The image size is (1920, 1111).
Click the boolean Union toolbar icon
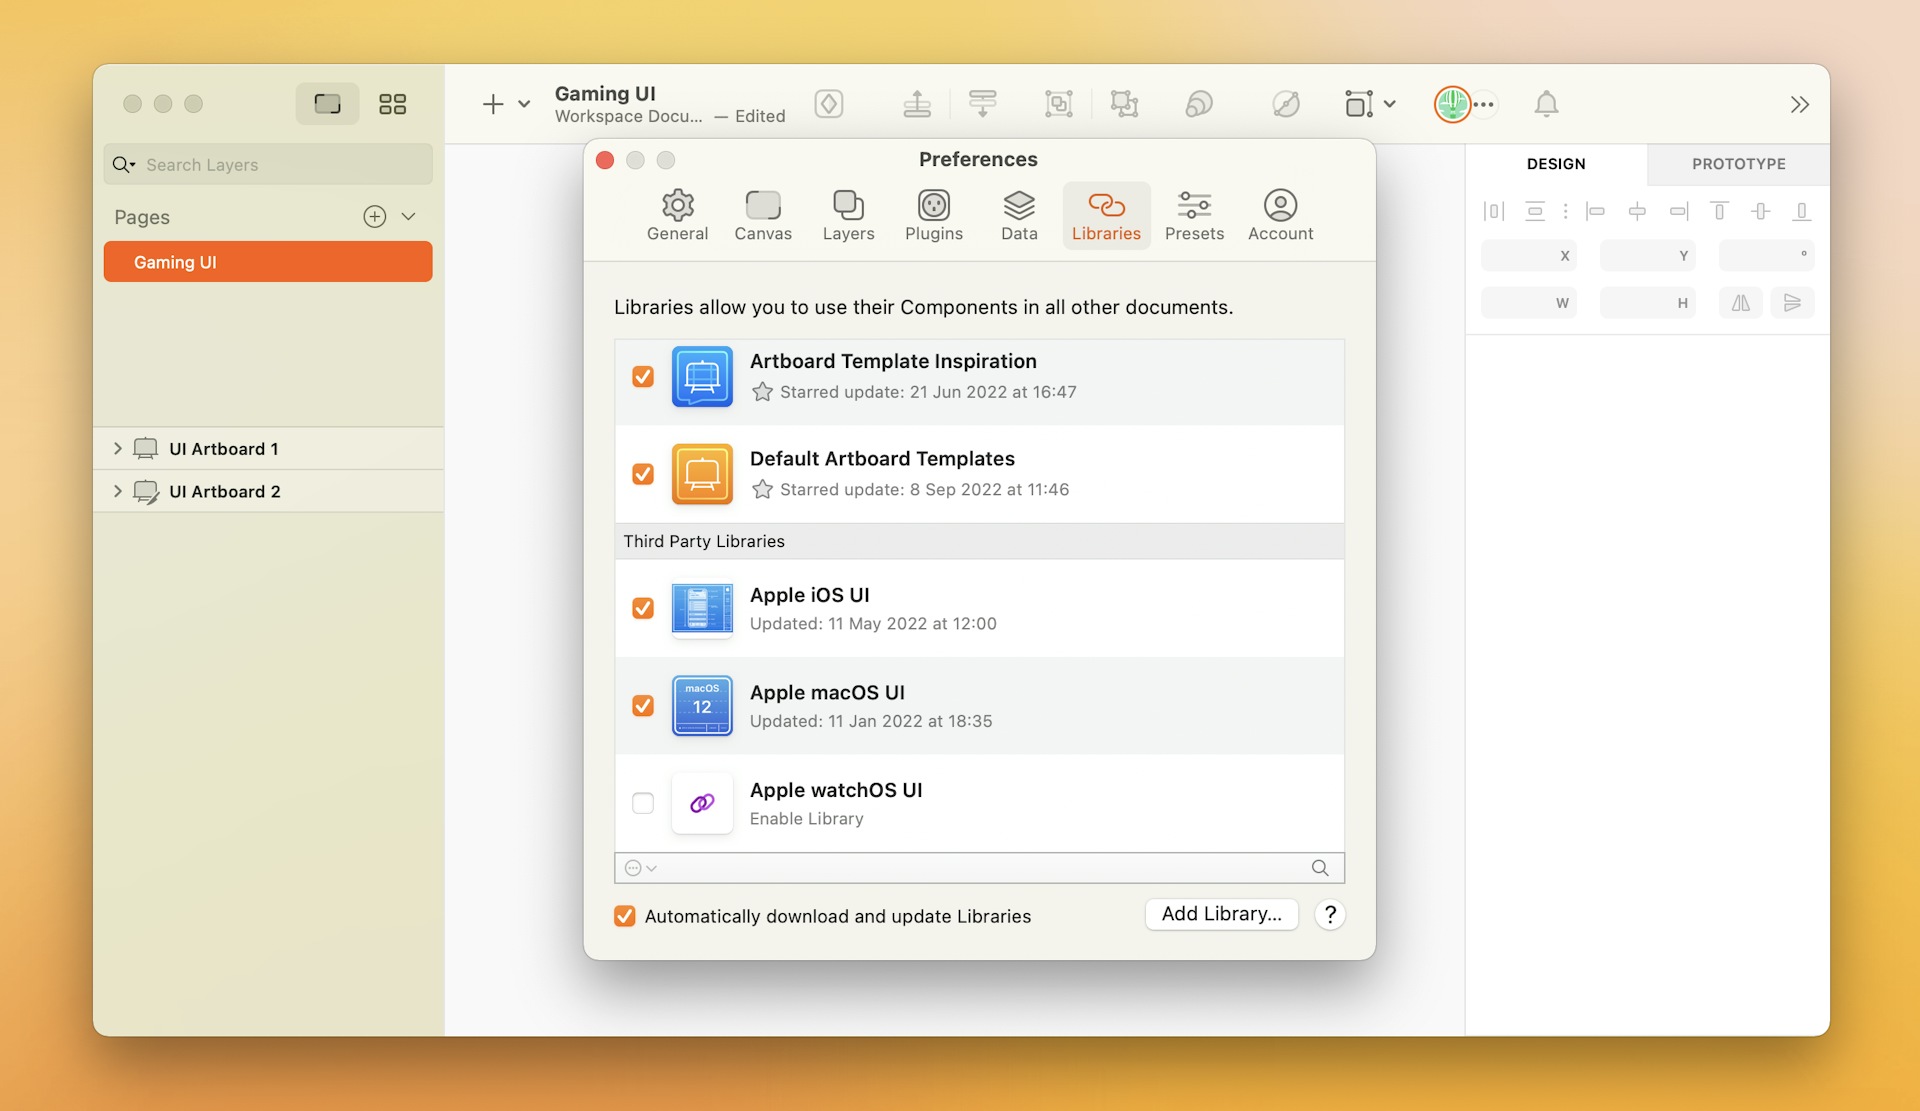[1199, 104]
